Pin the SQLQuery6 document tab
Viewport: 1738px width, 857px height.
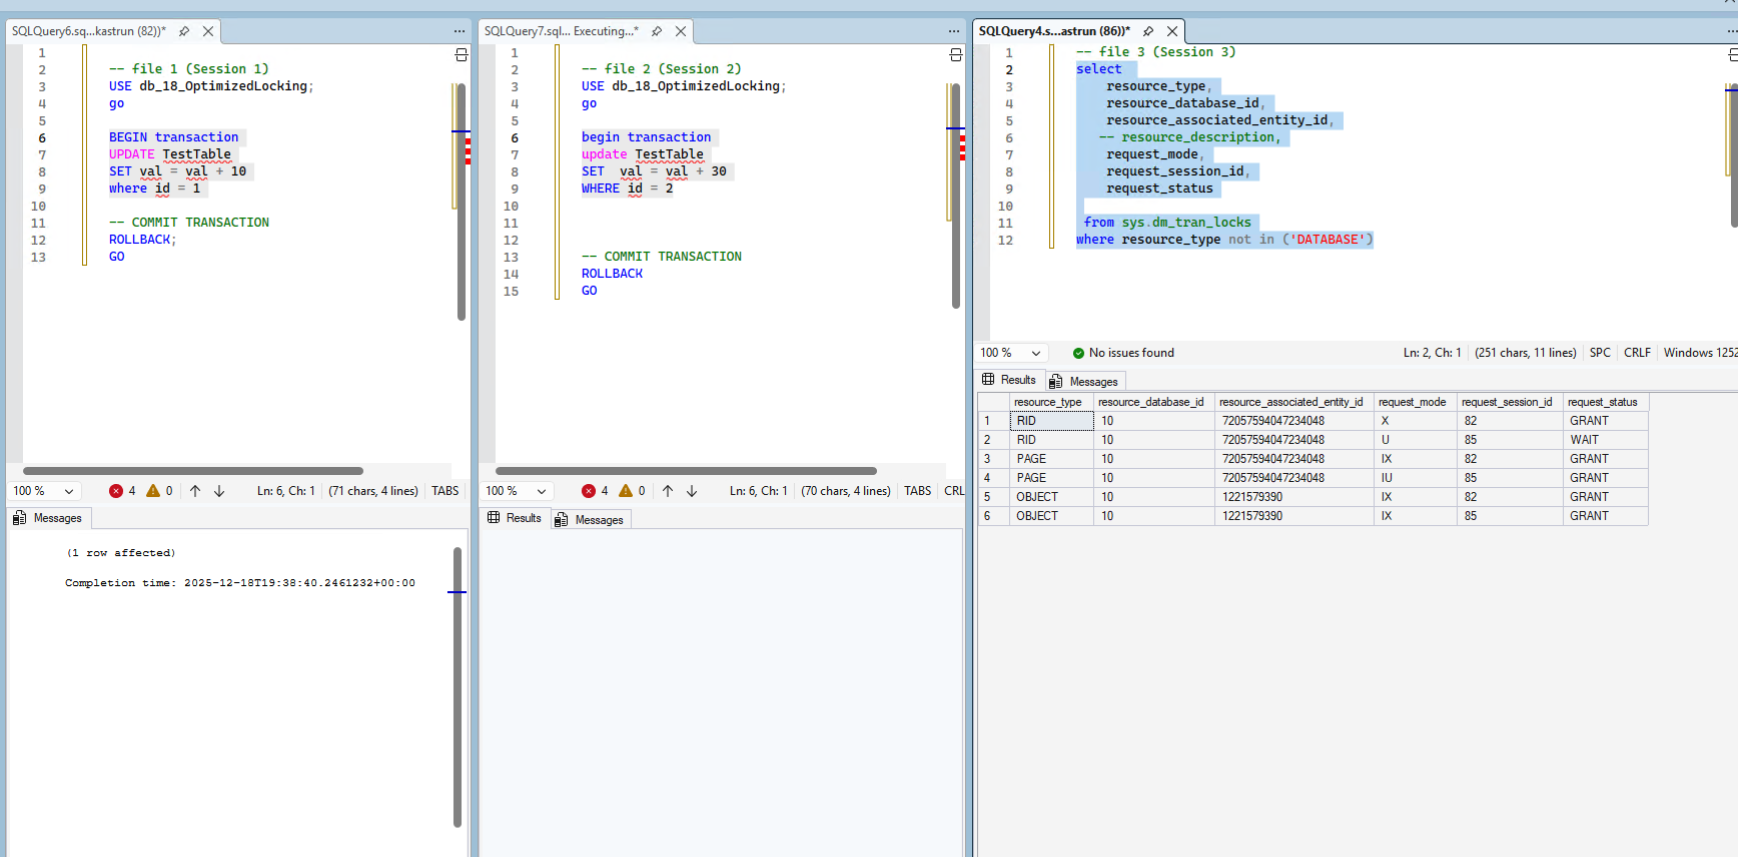(x=184, y=31)
